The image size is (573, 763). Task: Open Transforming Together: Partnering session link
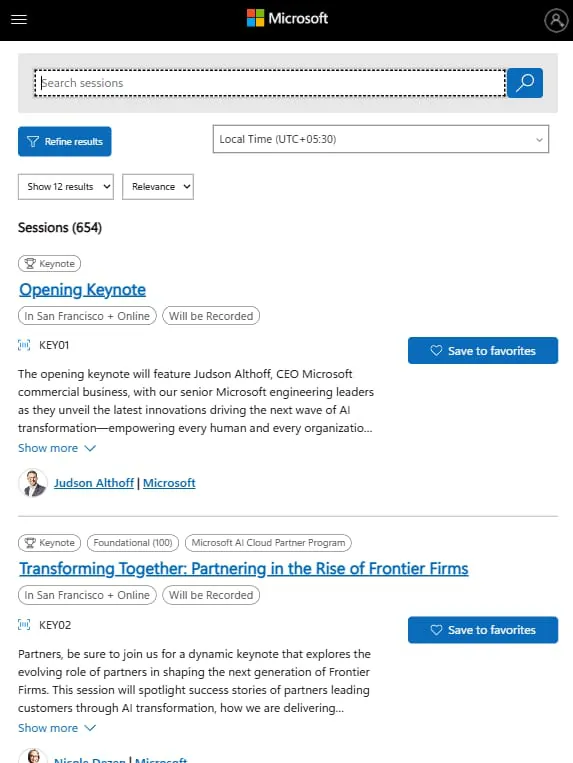(244, 568)
